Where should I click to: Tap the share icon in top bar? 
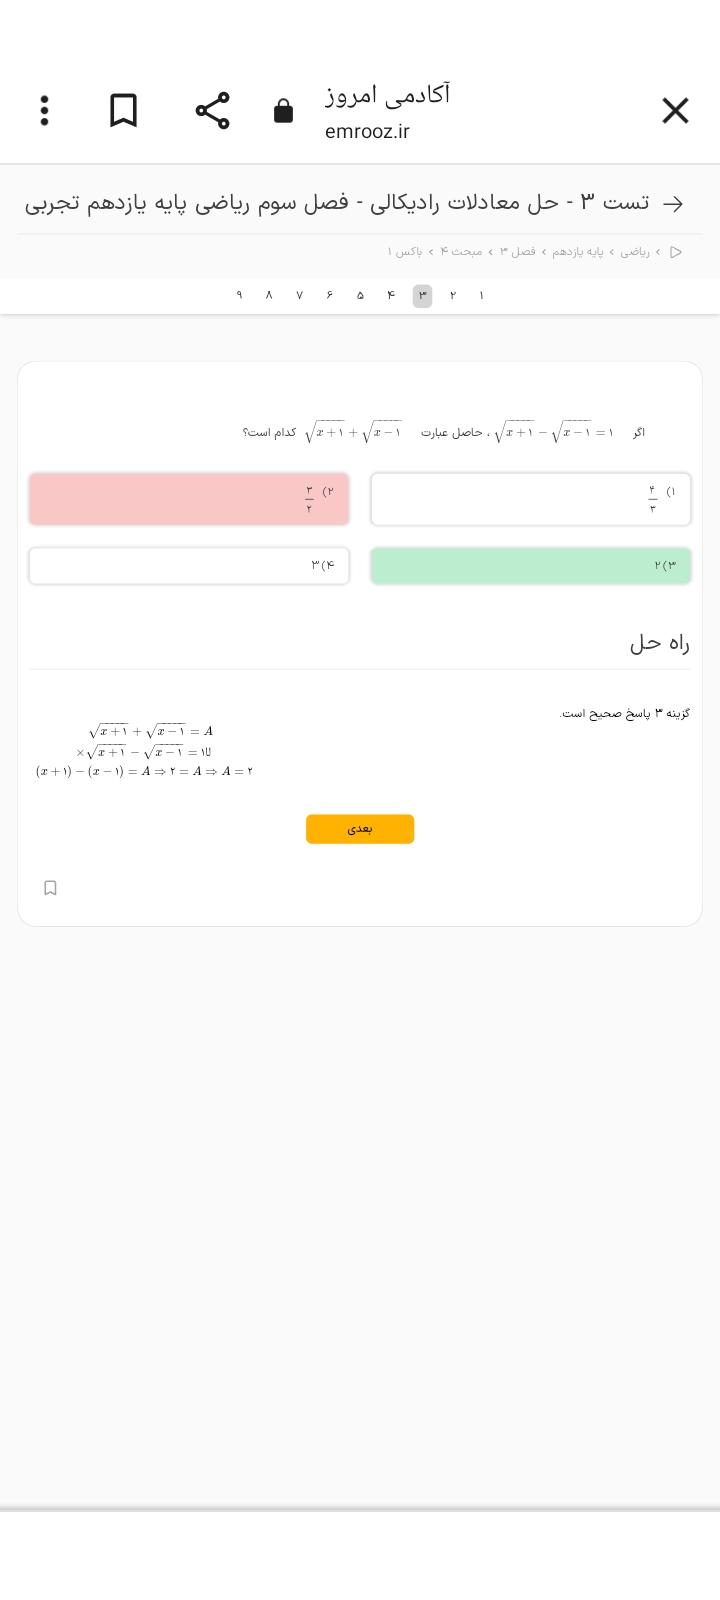point(212,111)
